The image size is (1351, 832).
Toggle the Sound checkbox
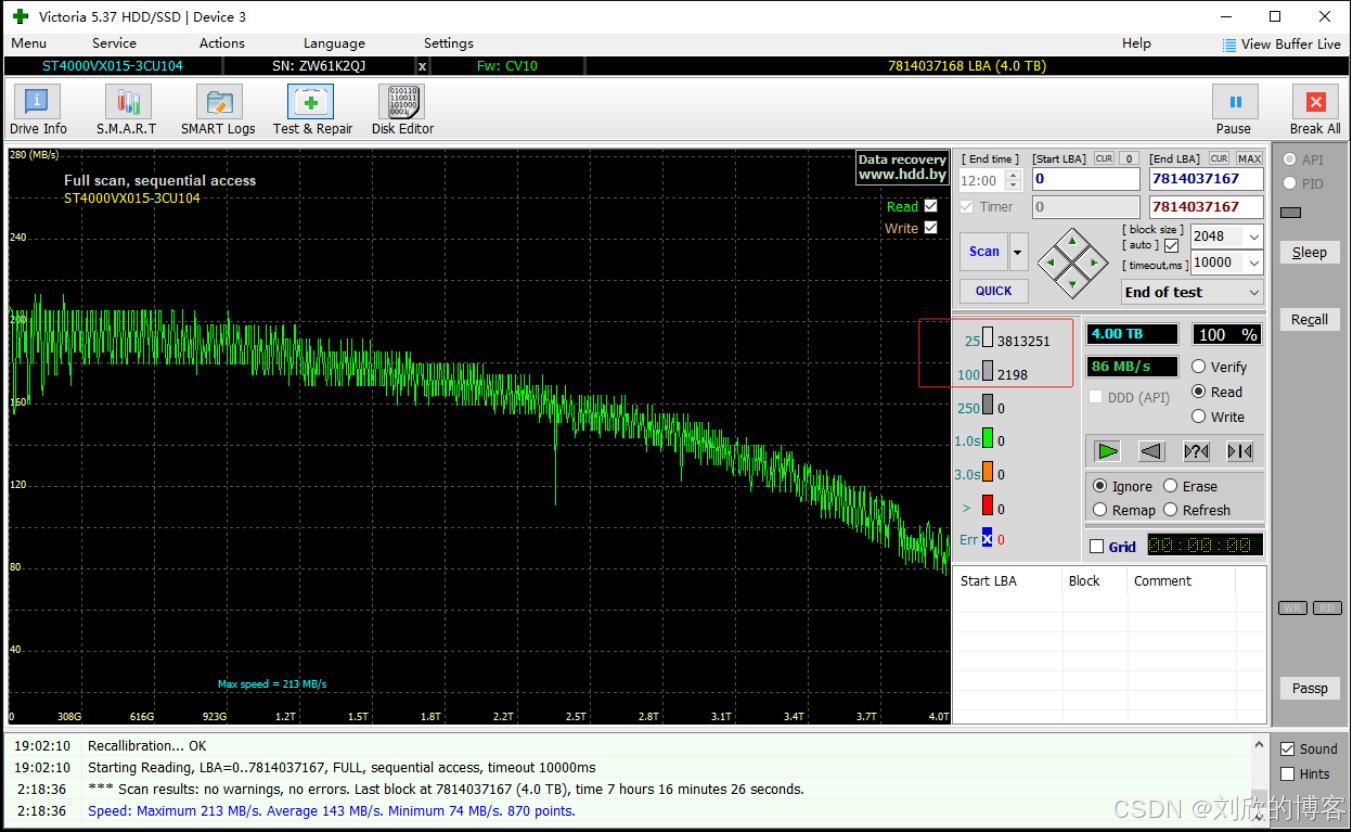click(1288, 749)
